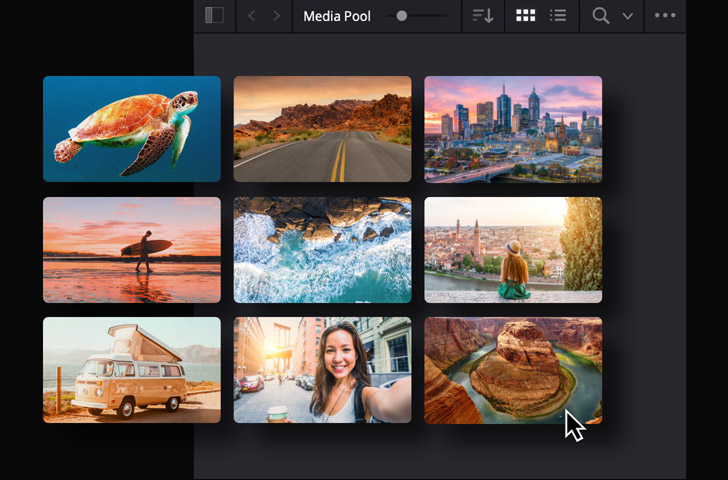This screenshot has height=480, width=728.
Task: Select the surfer at sunset clip
Action: [x=132, y=250]
